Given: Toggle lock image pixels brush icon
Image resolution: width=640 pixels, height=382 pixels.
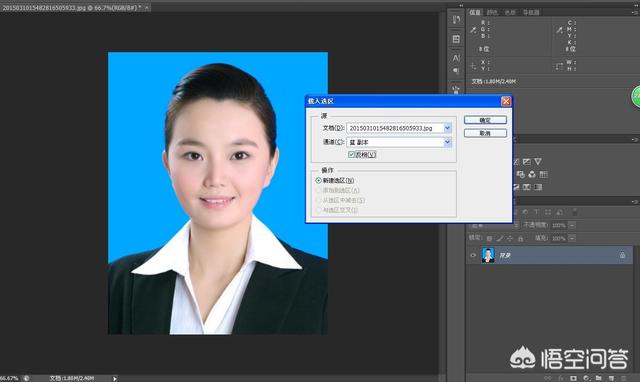Looking at the screenshot, I should click(500, 238).
